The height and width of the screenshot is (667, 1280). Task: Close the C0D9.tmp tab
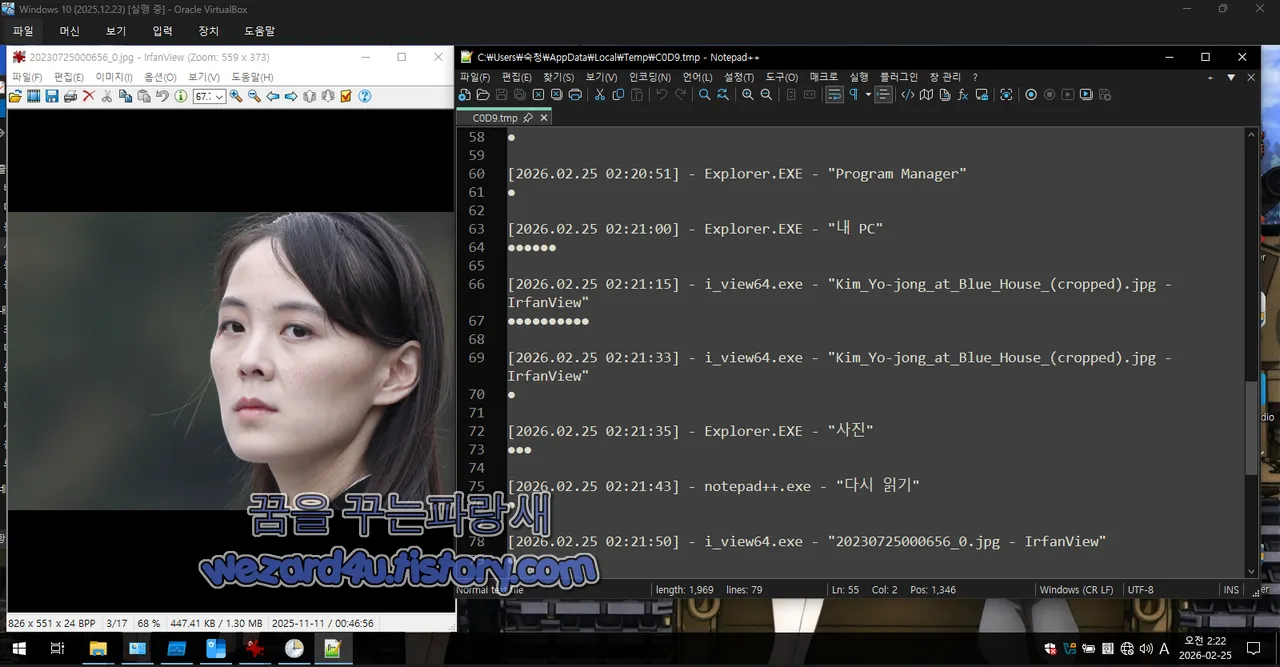[544, 118]
